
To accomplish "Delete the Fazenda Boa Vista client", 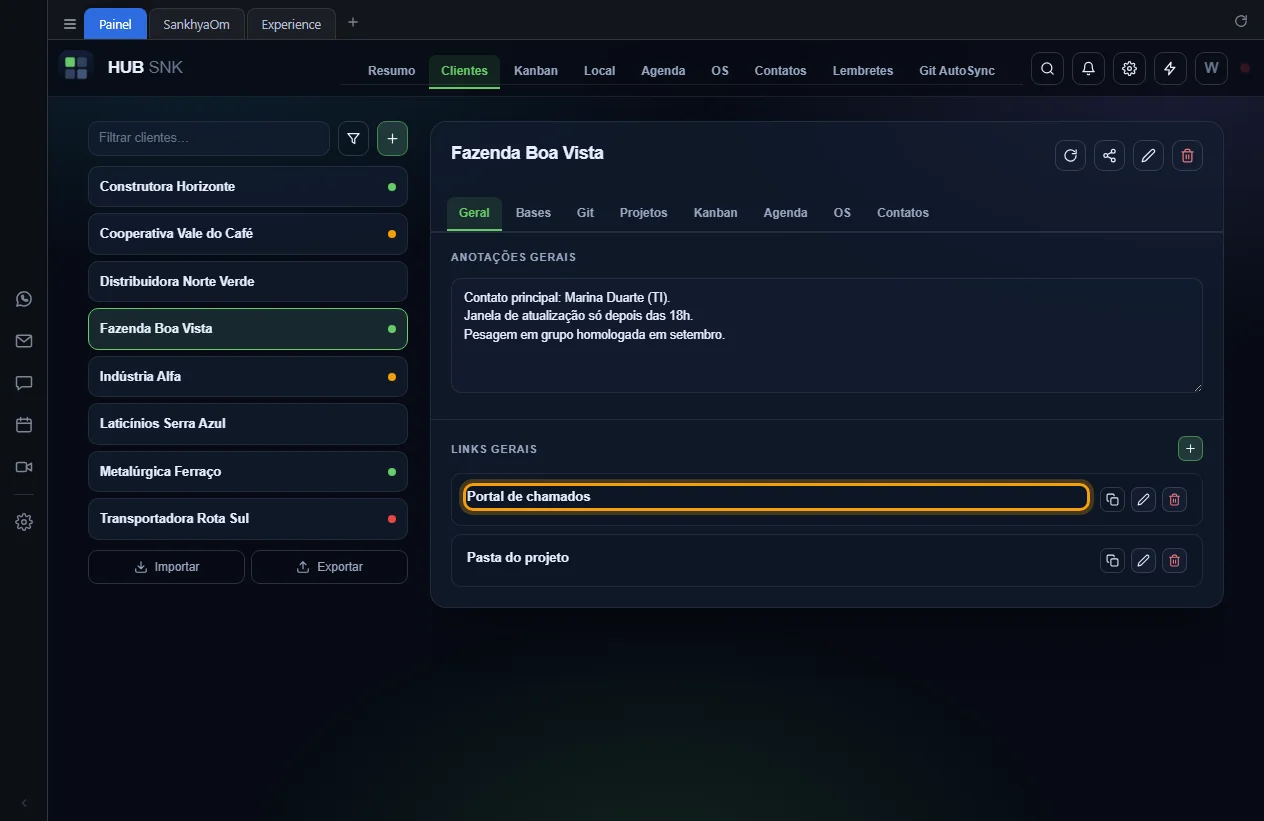I will [1187, 155].
